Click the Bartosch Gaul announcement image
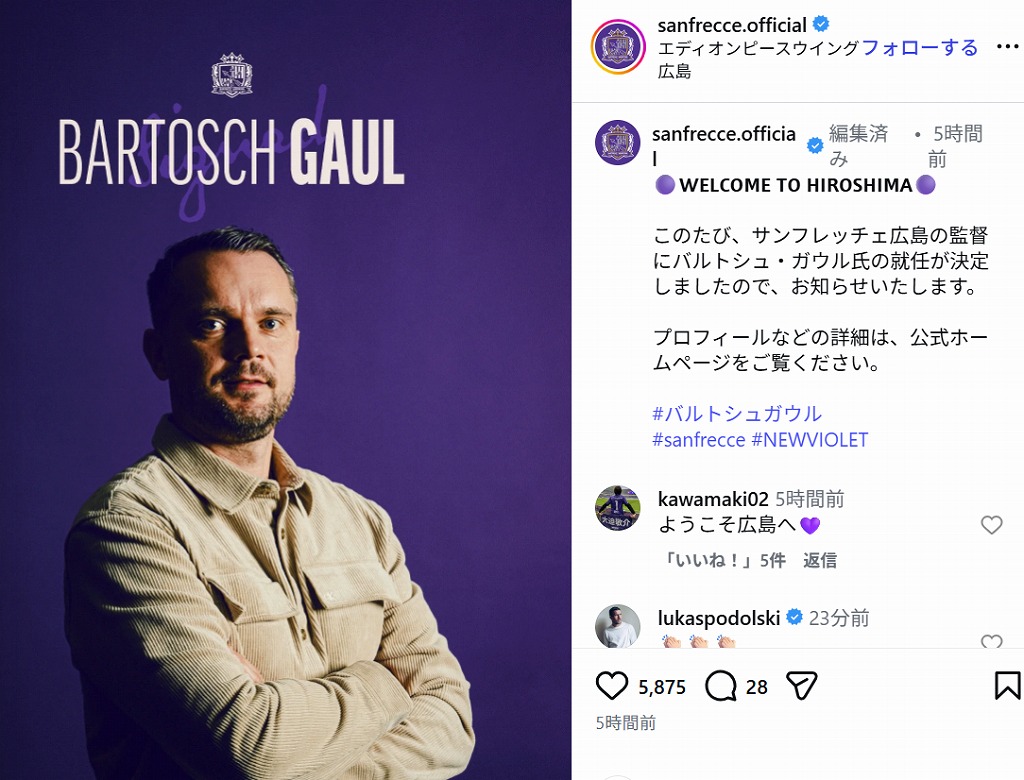 [285, 390]
